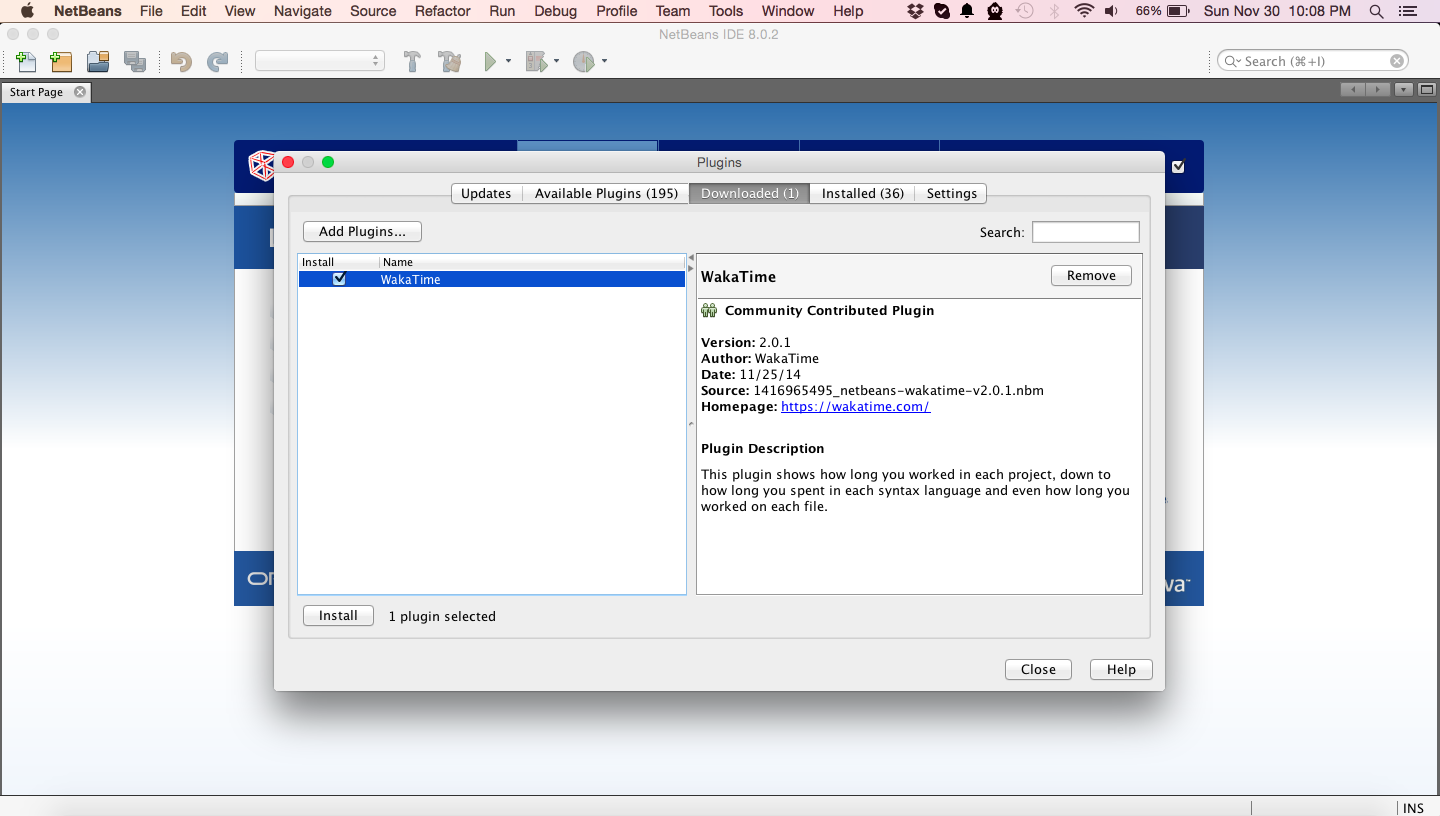Image resolution: width=1440 pixels, height=816 pixels.
Task: Open the Source menu
Action: point(373,11)
